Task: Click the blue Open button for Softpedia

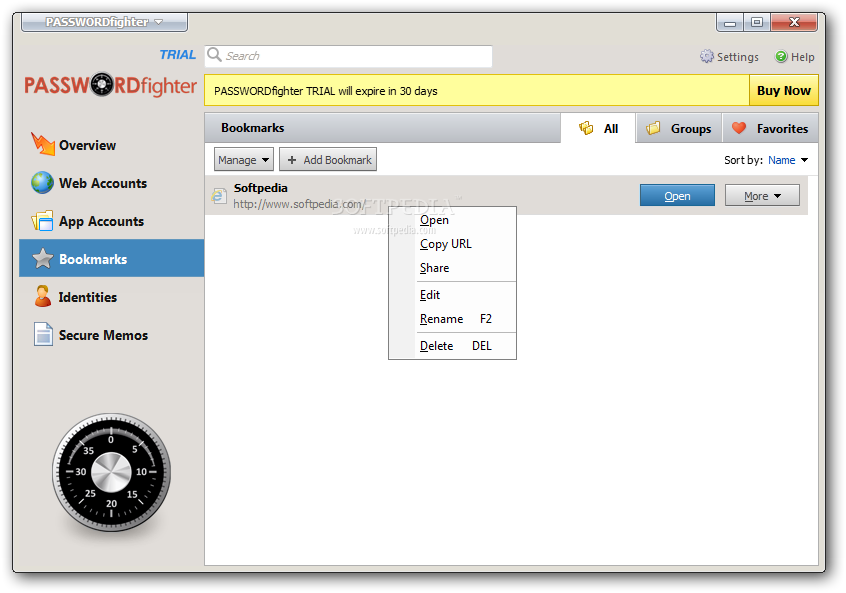Action: pos(677,195)
